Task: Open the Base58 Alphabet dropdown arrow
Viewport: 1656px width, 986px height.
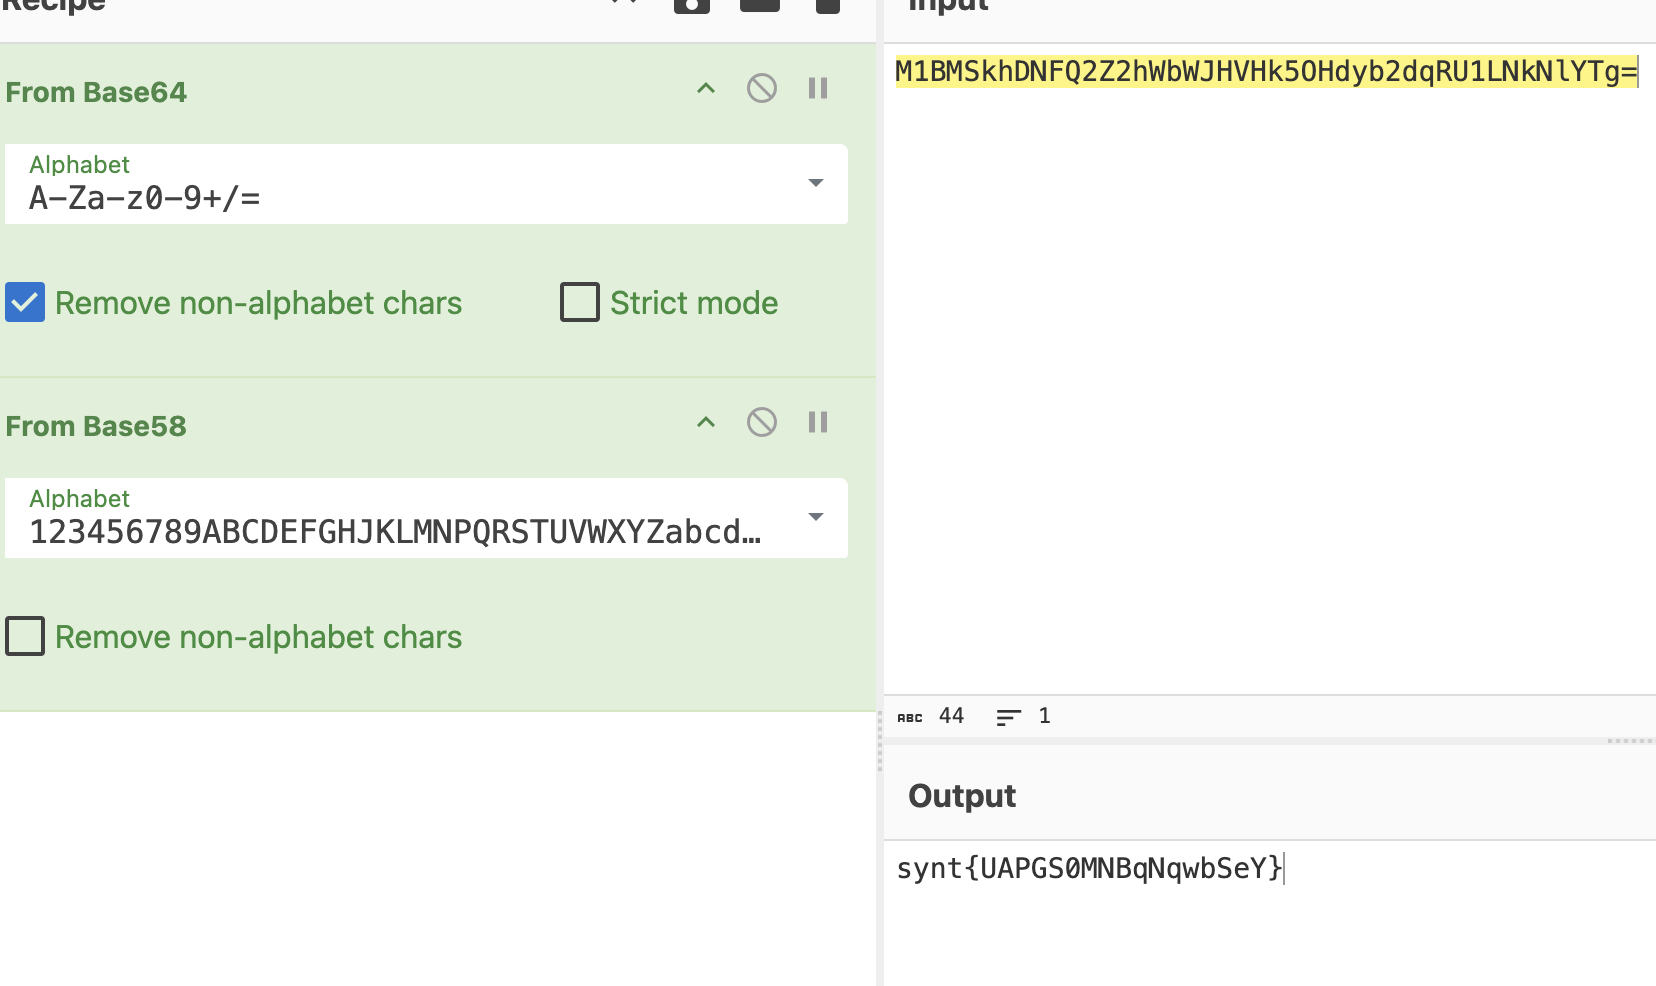Action: point(816,517)
